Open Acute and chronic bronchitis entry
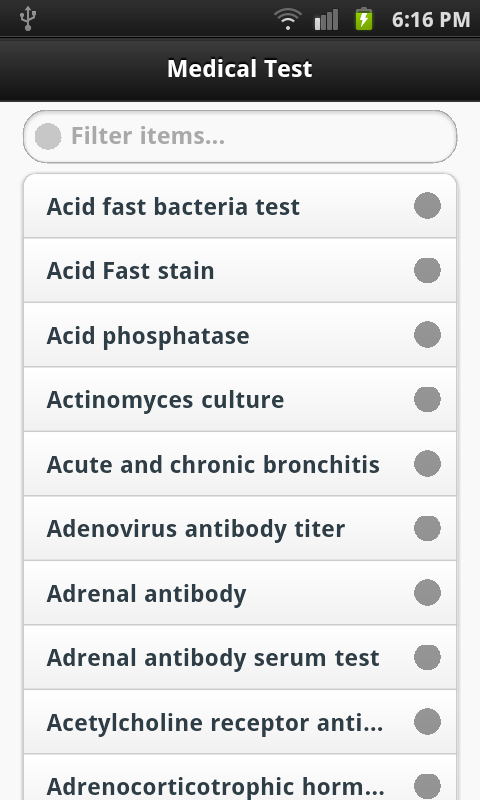Image resolution: width=480 pixels, height=800 pixels. pyautogui.click(x=240, y=464)
